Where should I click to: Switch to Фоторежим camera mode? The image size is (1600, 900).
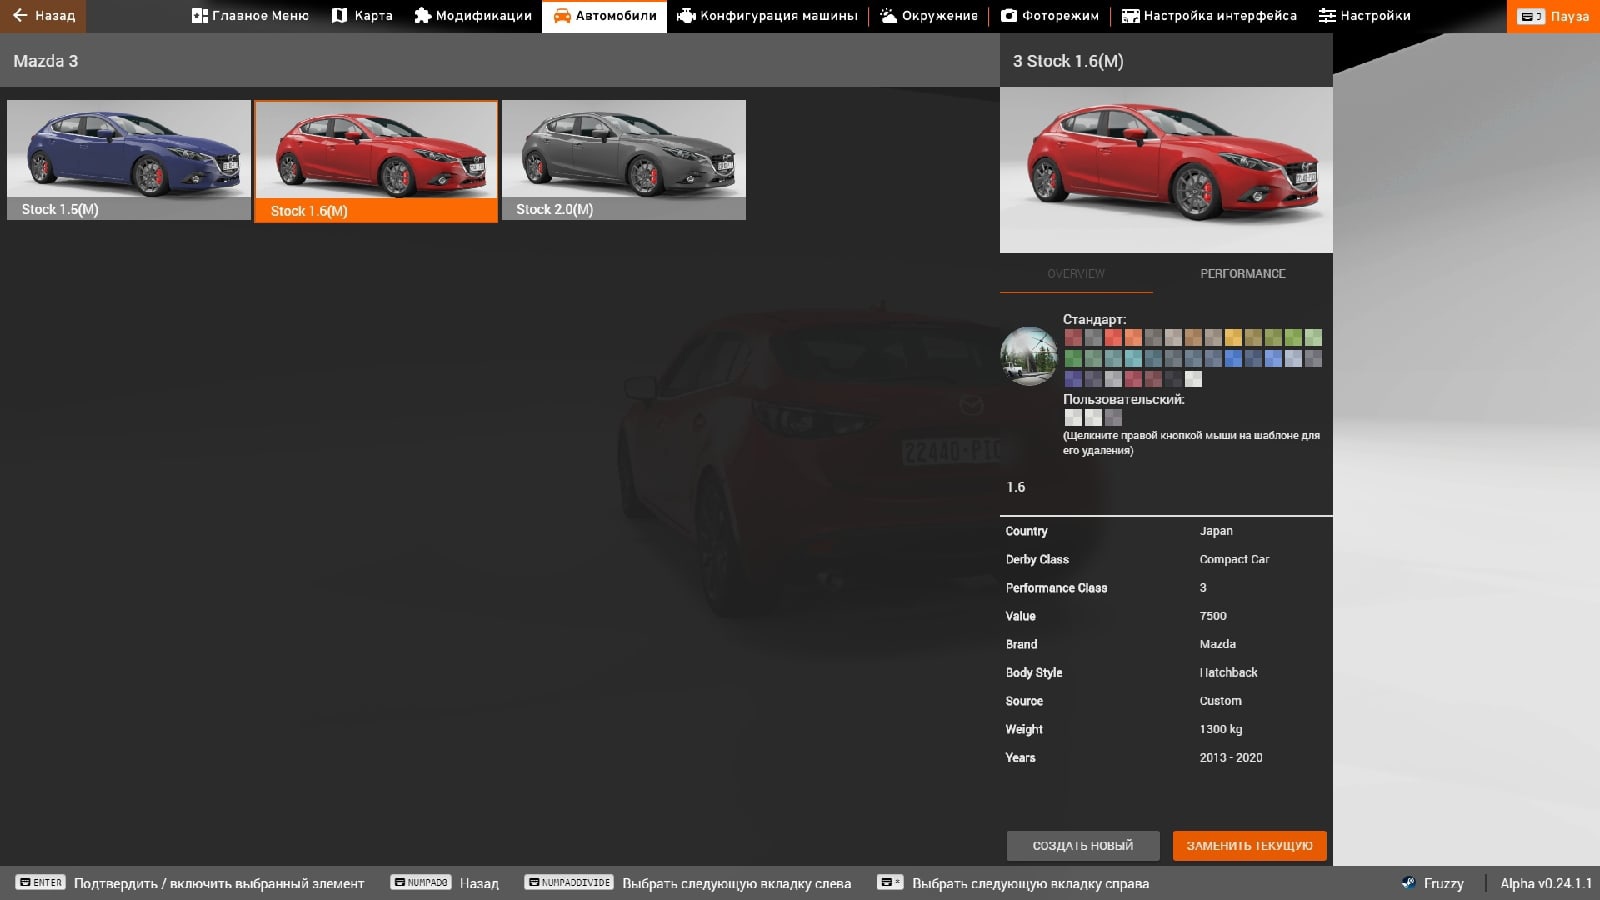(x=1050, y=16)
